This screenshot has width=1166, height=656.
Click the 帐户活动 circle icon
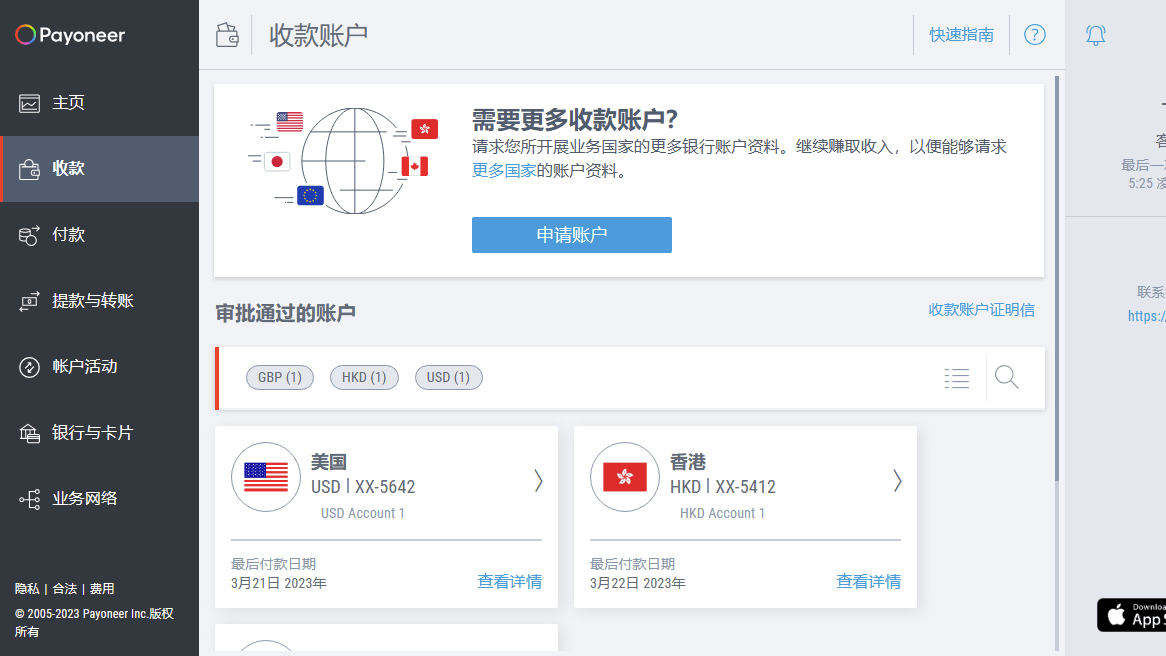pos(30,367)
